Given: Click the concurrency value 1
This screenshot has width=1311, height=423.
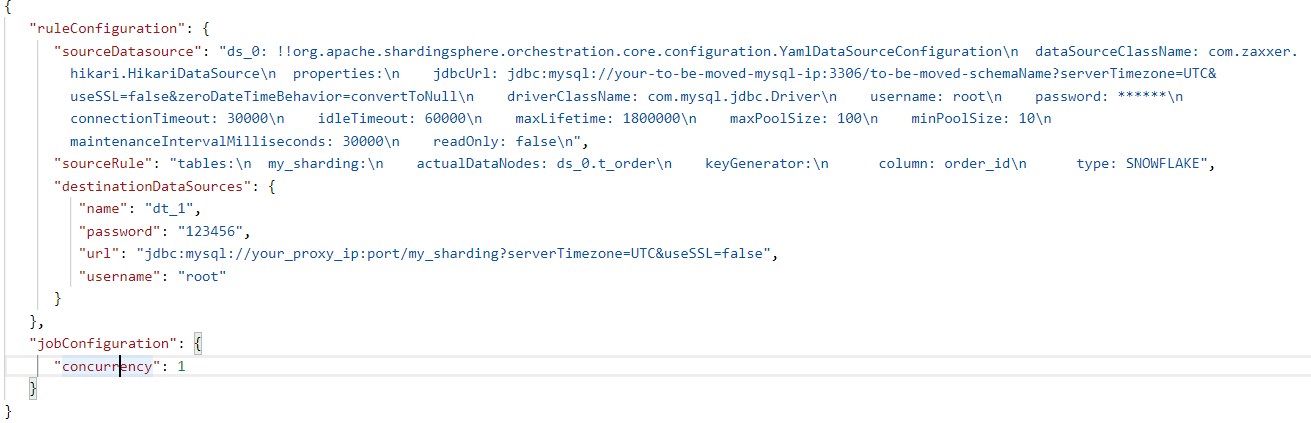Looking at the screenshot, I should point(181,366).
